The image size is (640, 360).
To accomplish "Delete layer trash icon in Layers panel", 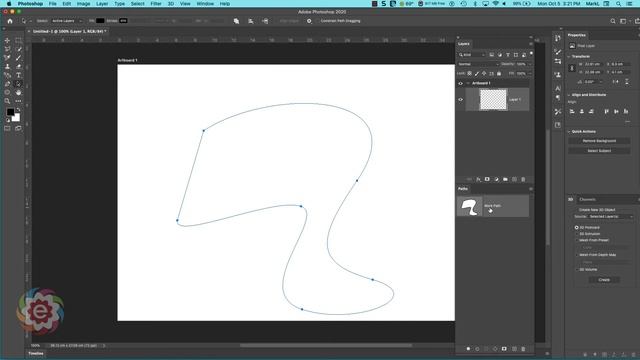I will 523,179.
